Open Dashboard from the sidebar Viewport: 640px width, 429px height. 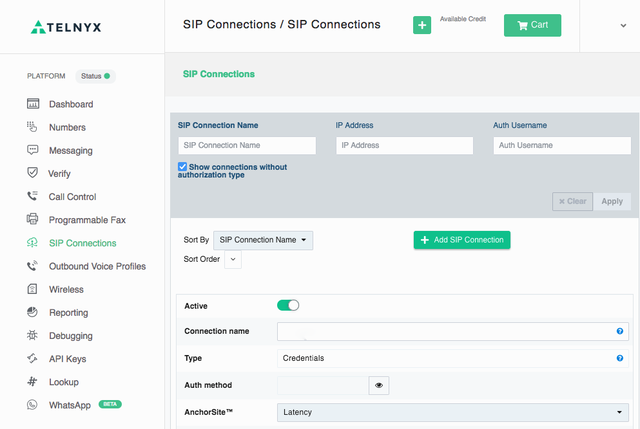[71, 104]
